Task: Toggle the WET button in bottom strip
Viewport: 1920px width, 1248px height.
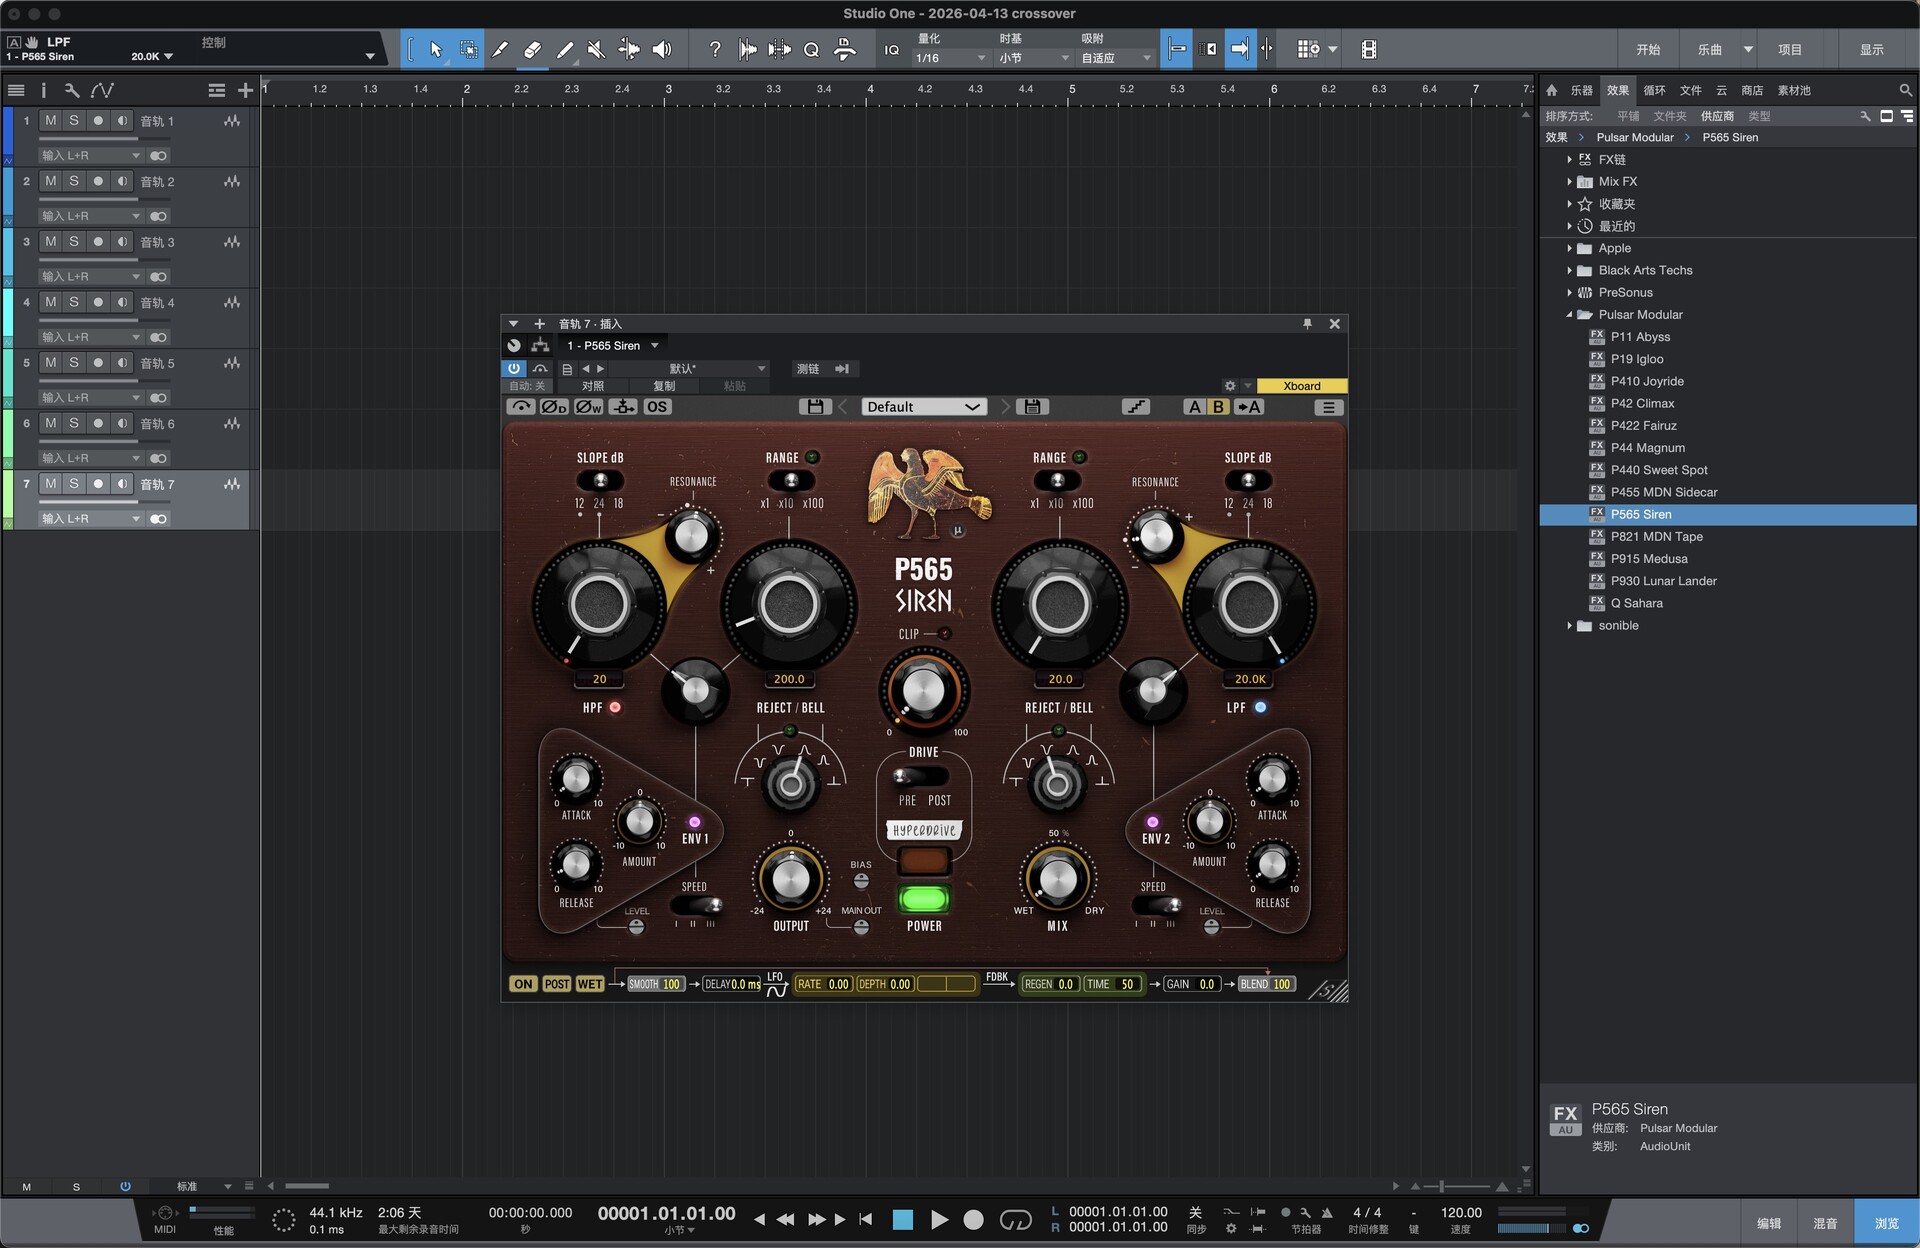Action: pos(590,984)
